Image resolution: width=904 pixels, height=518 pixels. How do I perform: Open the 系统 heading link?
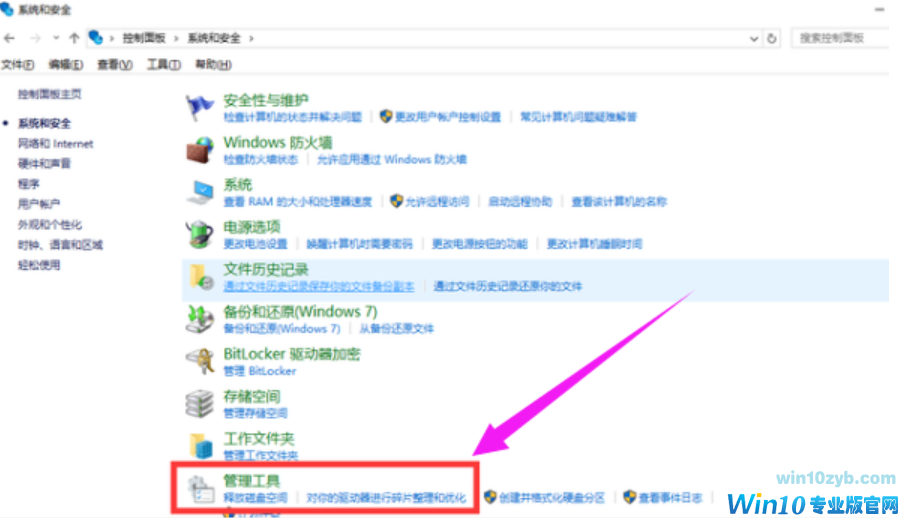238,185
